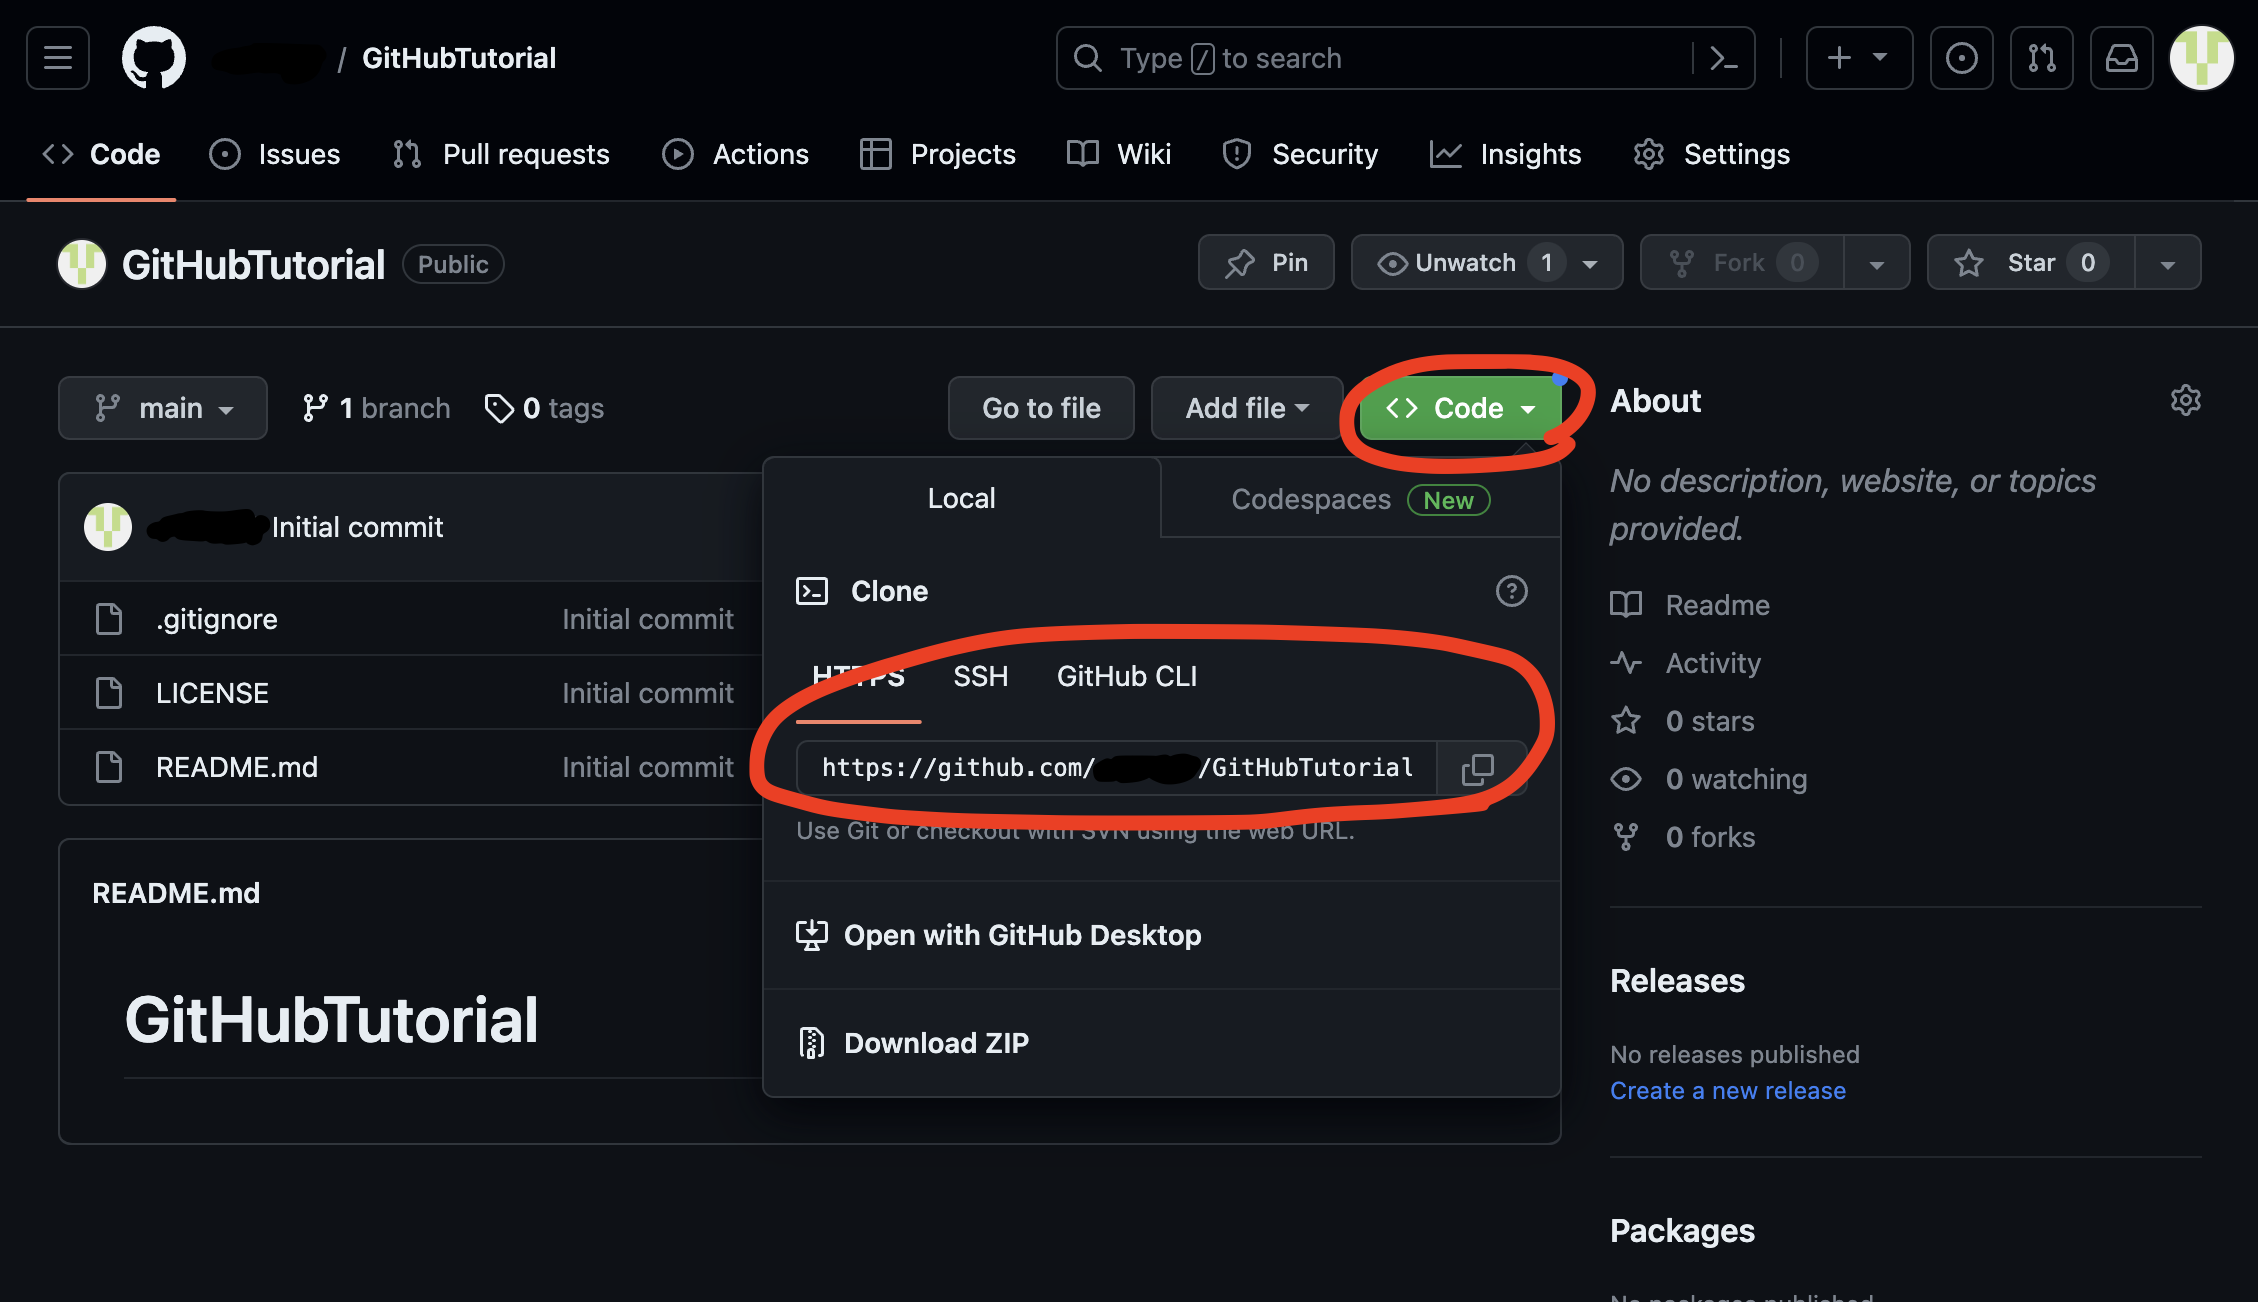Viewport: 2258px width, 1302px height.
Task: Open the Readme link in About
Action: pos(1690,605)
